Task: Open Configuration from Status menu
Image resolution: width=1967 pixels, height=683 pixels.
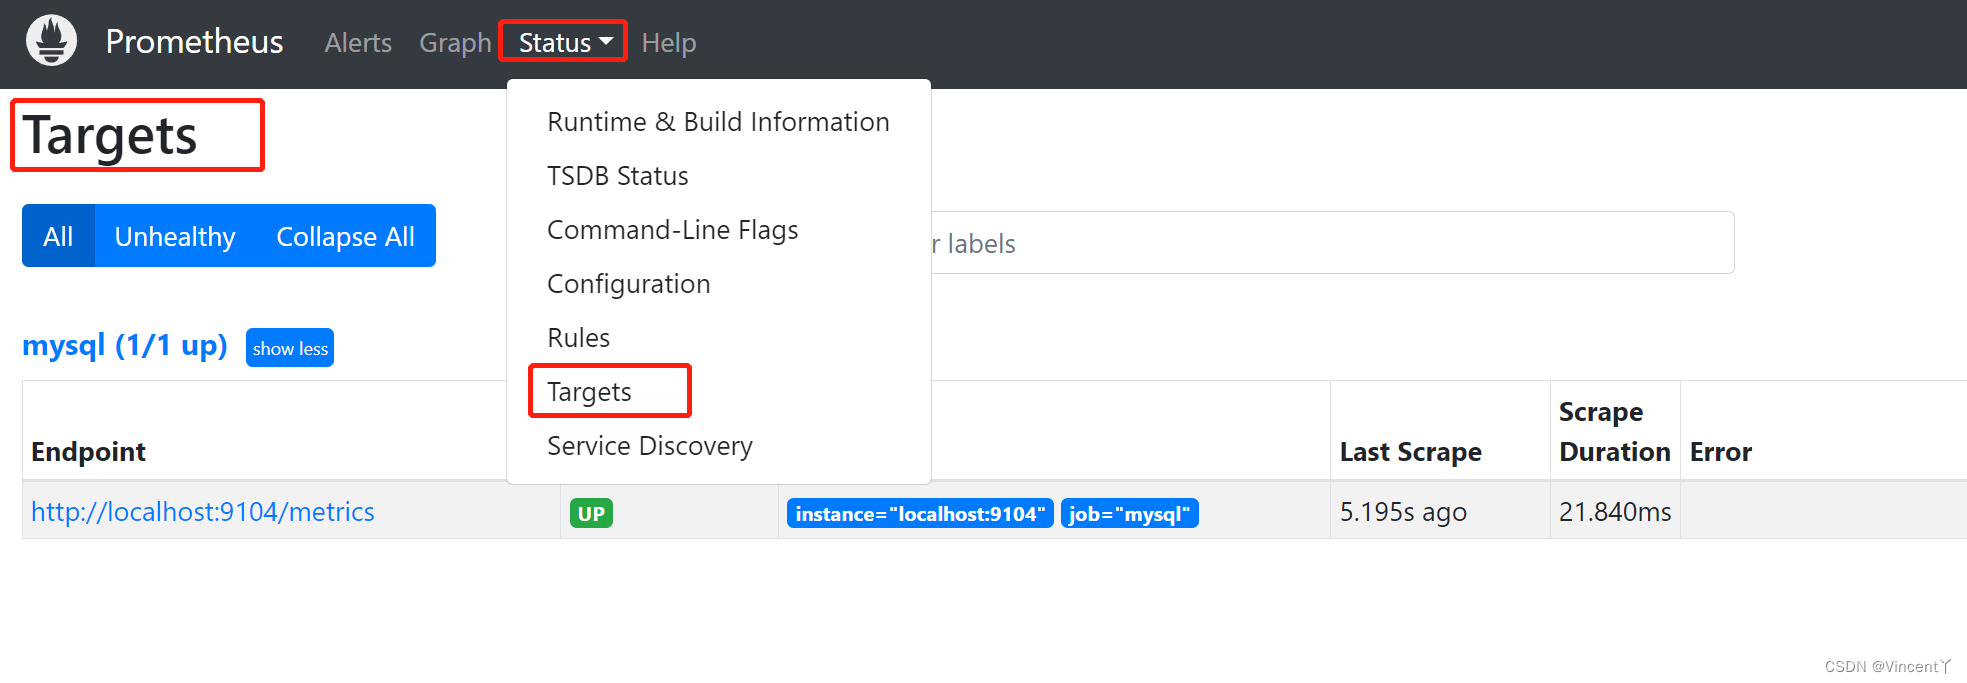Action: [628, 284]
